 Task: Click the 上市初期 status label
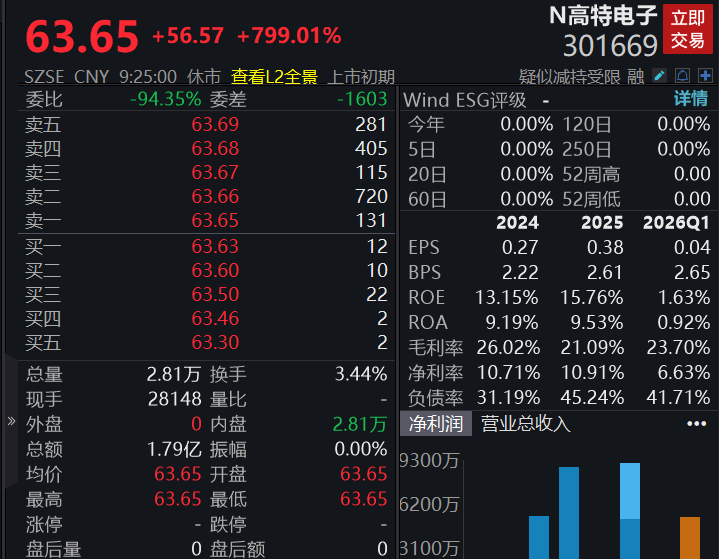(x=361, y=77)
